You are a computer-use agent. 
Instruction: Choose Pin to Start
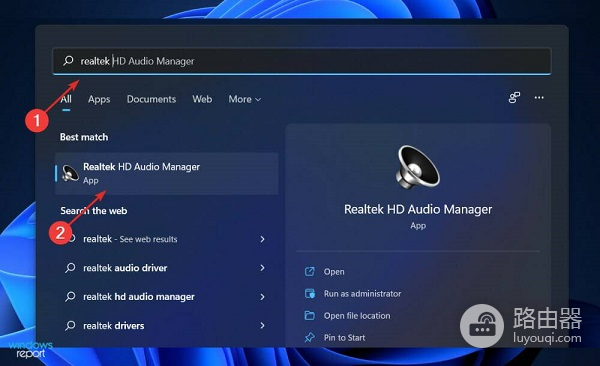click(344, 337)
